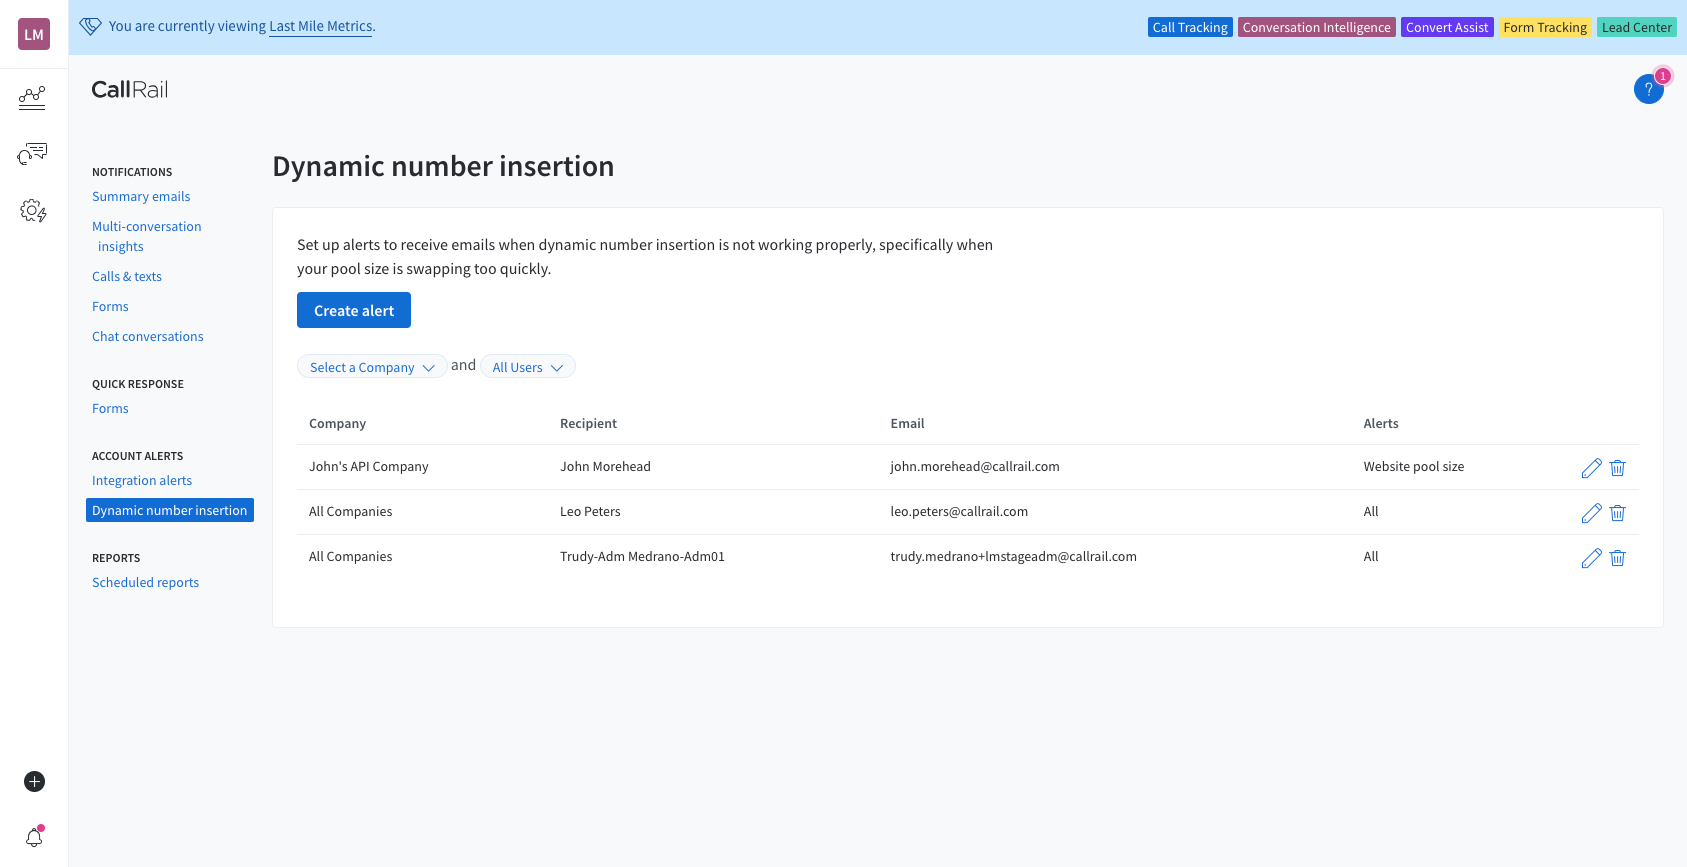
Task: Open the LM account avatar
Action: click(34, 34)
